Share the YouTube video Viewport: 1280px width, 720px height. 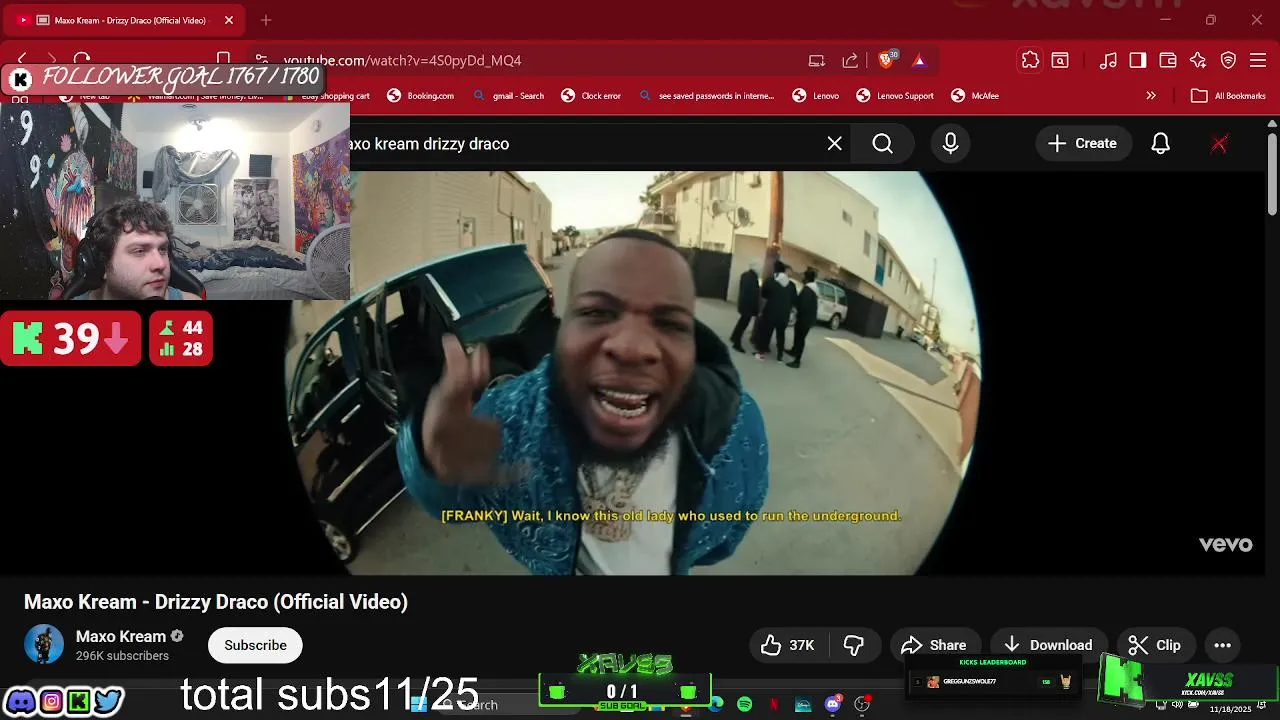pyautogui.click(x=934, y=645)
